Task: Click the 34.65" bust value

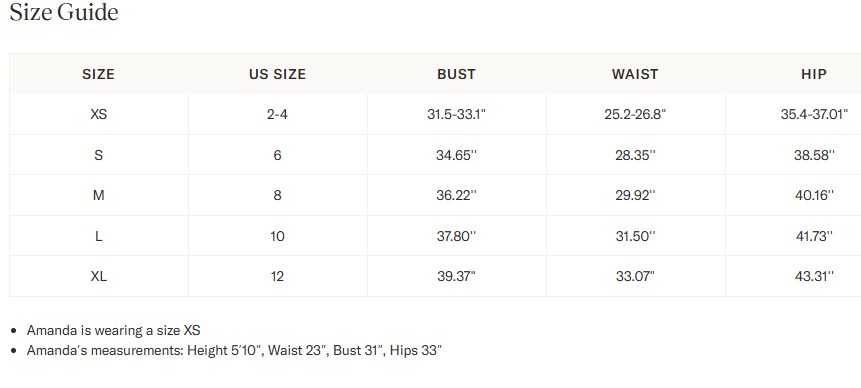Action: 456,155
